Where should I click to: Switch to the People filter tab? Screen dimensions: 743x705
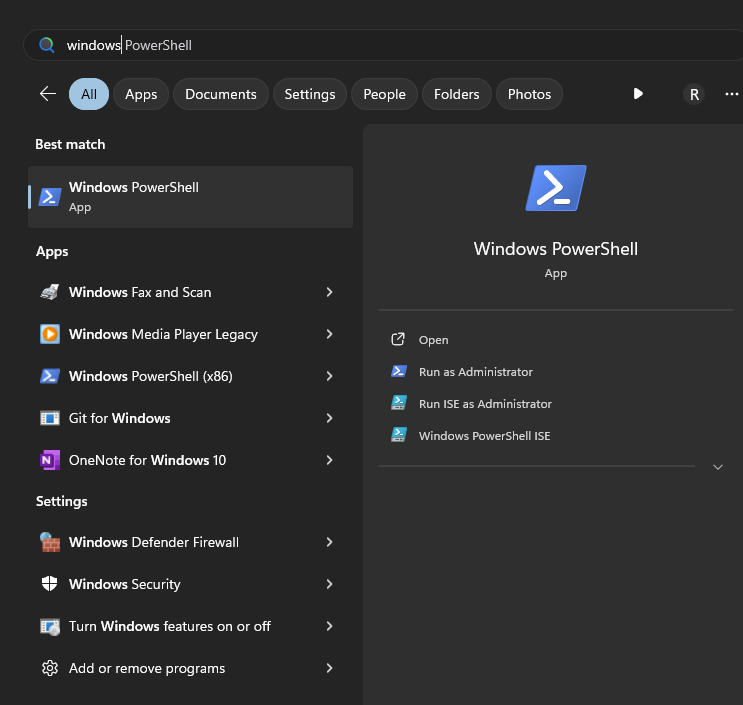[384, 94]
